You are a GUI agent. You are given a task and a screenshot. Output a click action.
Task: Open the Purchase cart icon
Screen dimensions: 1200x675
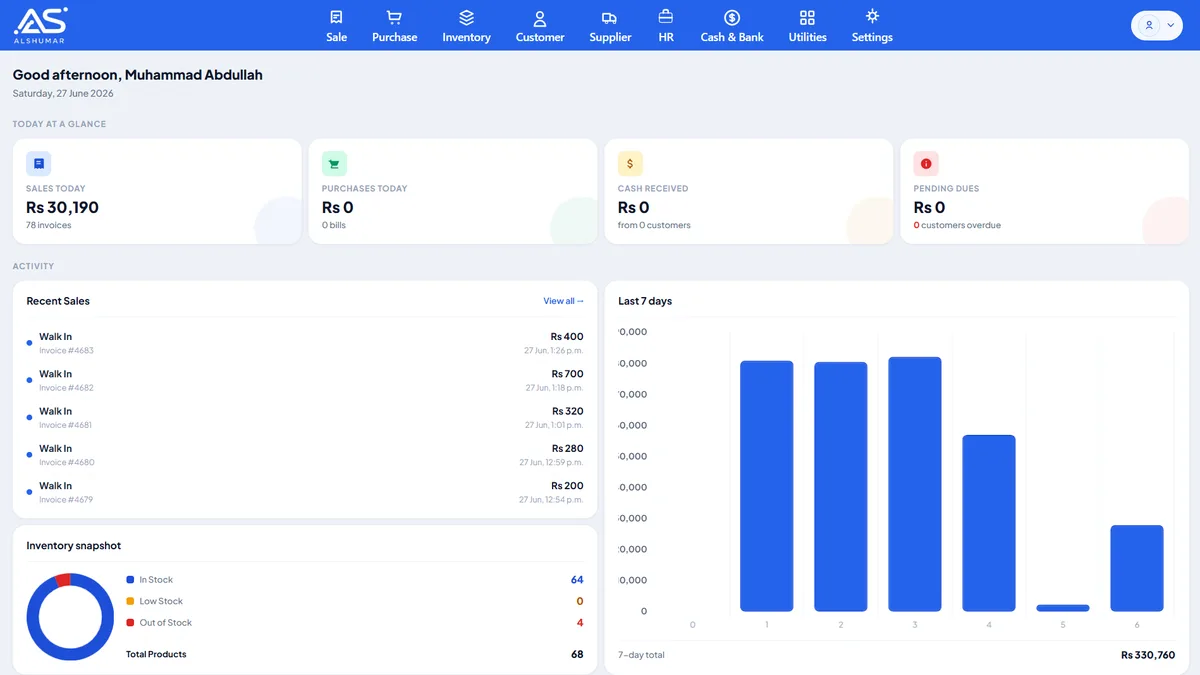click(x=394, y=17)
